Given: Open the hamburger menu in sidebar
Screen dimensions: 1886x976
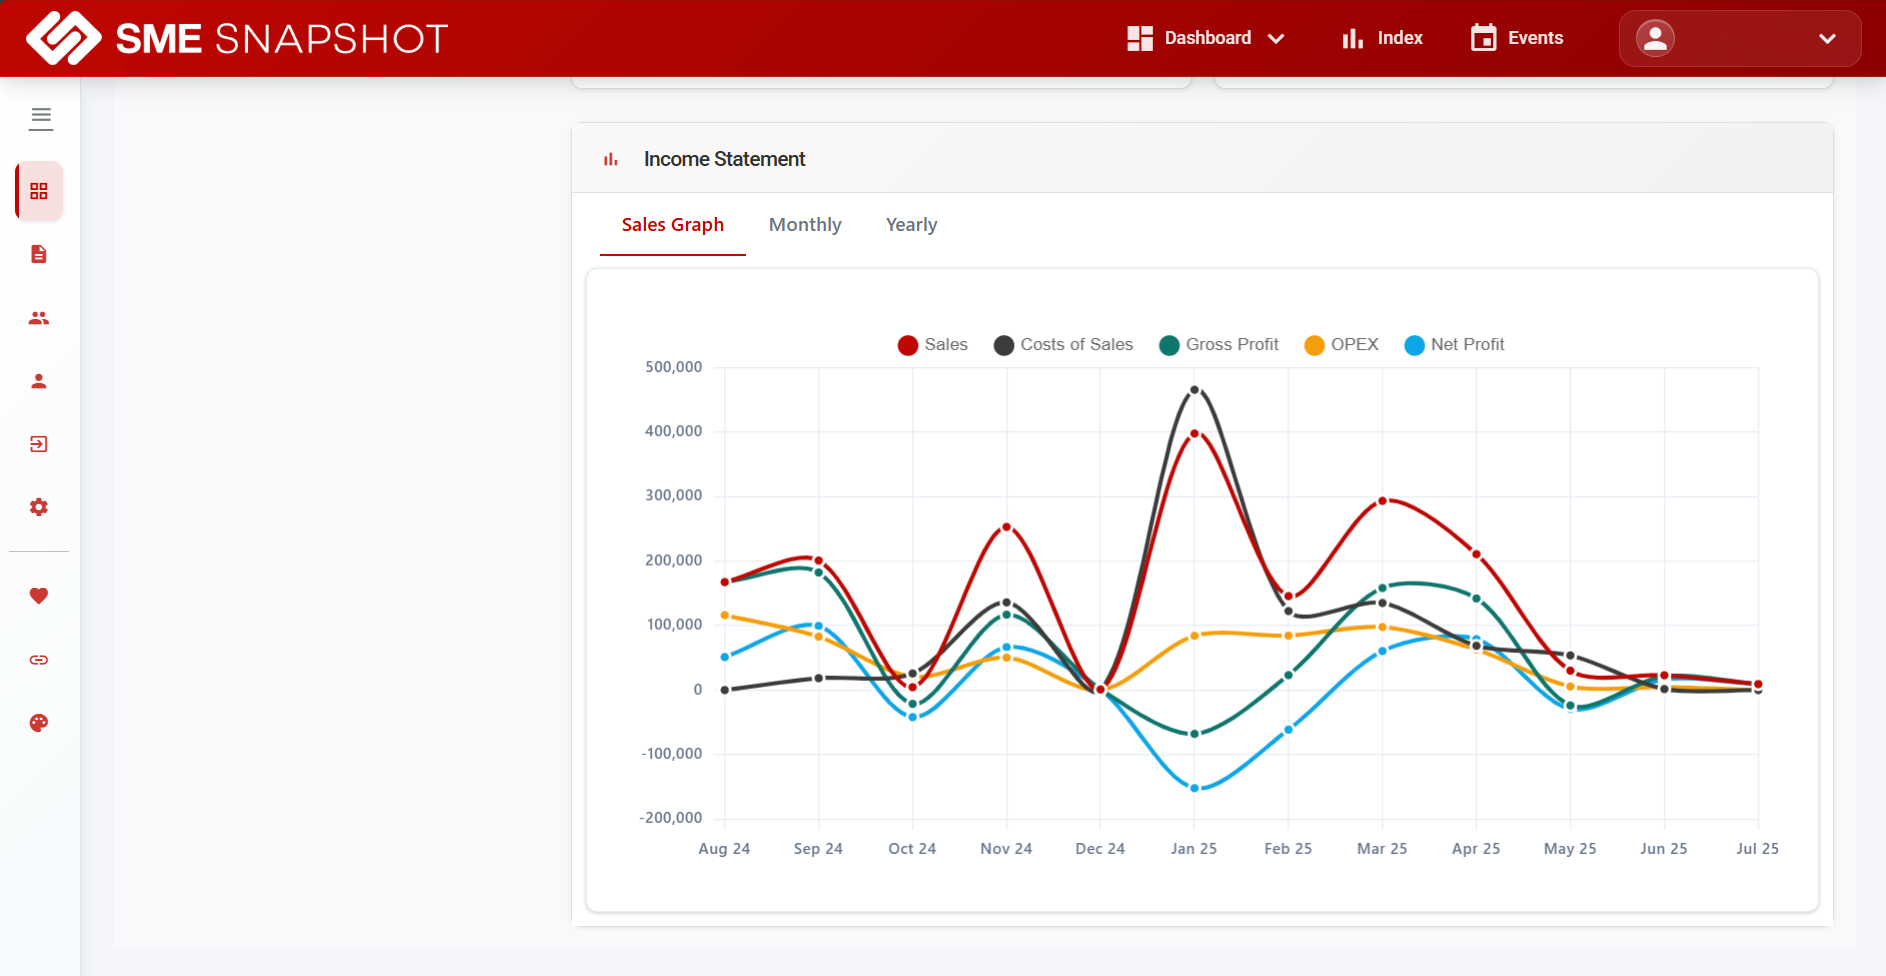Looking at the screenshot, I should pos(41,118).
